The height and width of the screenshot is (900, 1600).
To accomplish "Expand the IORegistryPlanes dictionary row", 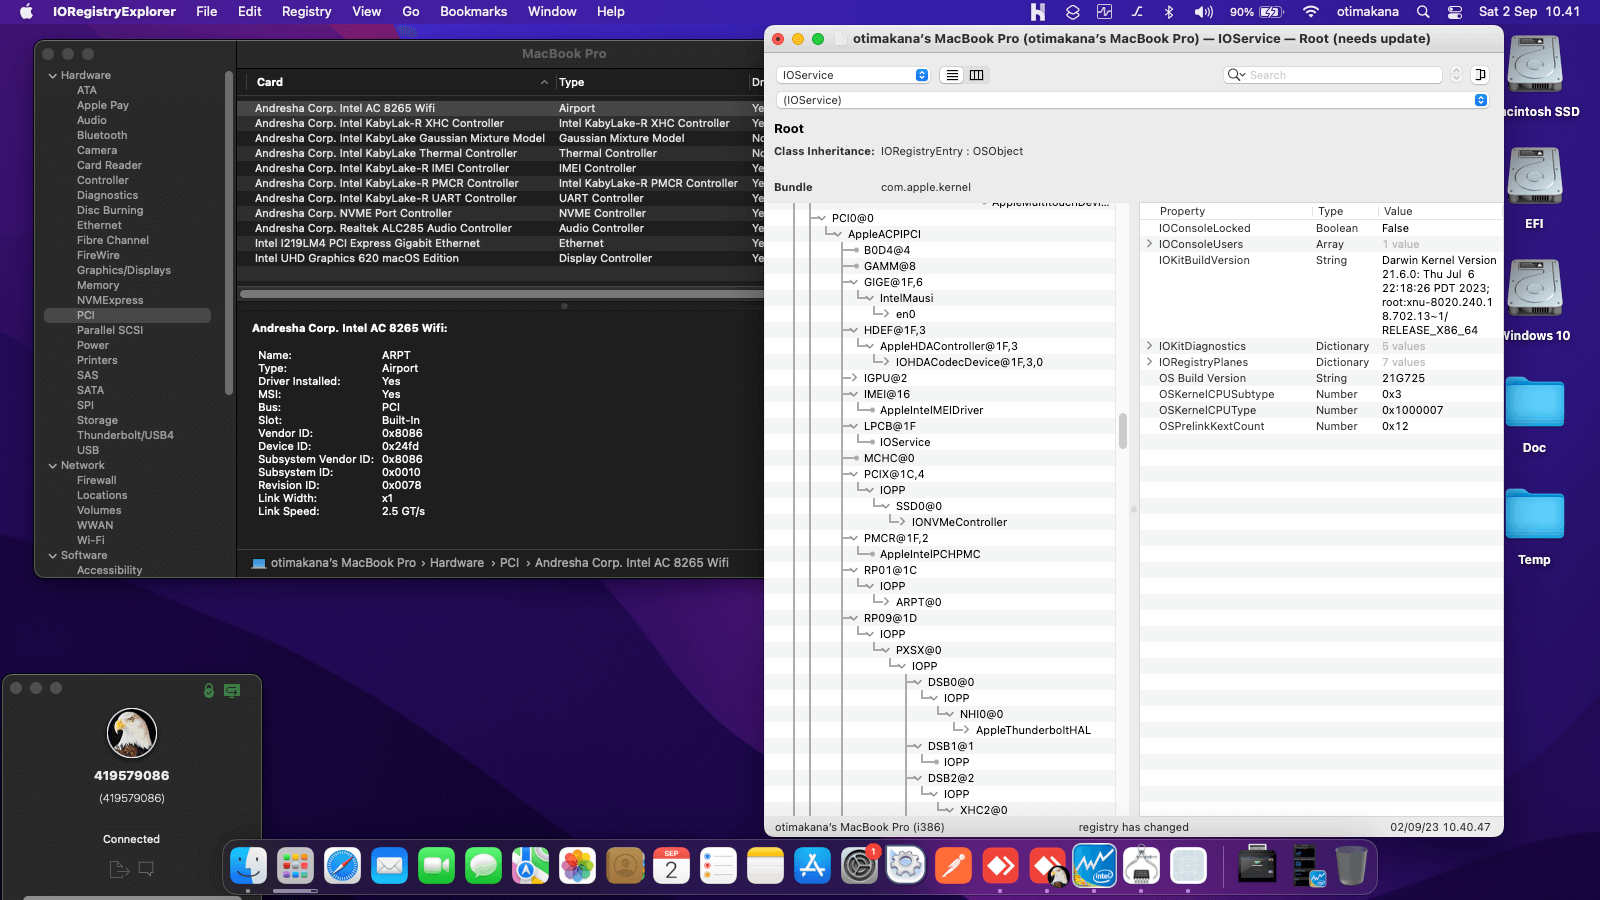I will [x=1149, y=362].
